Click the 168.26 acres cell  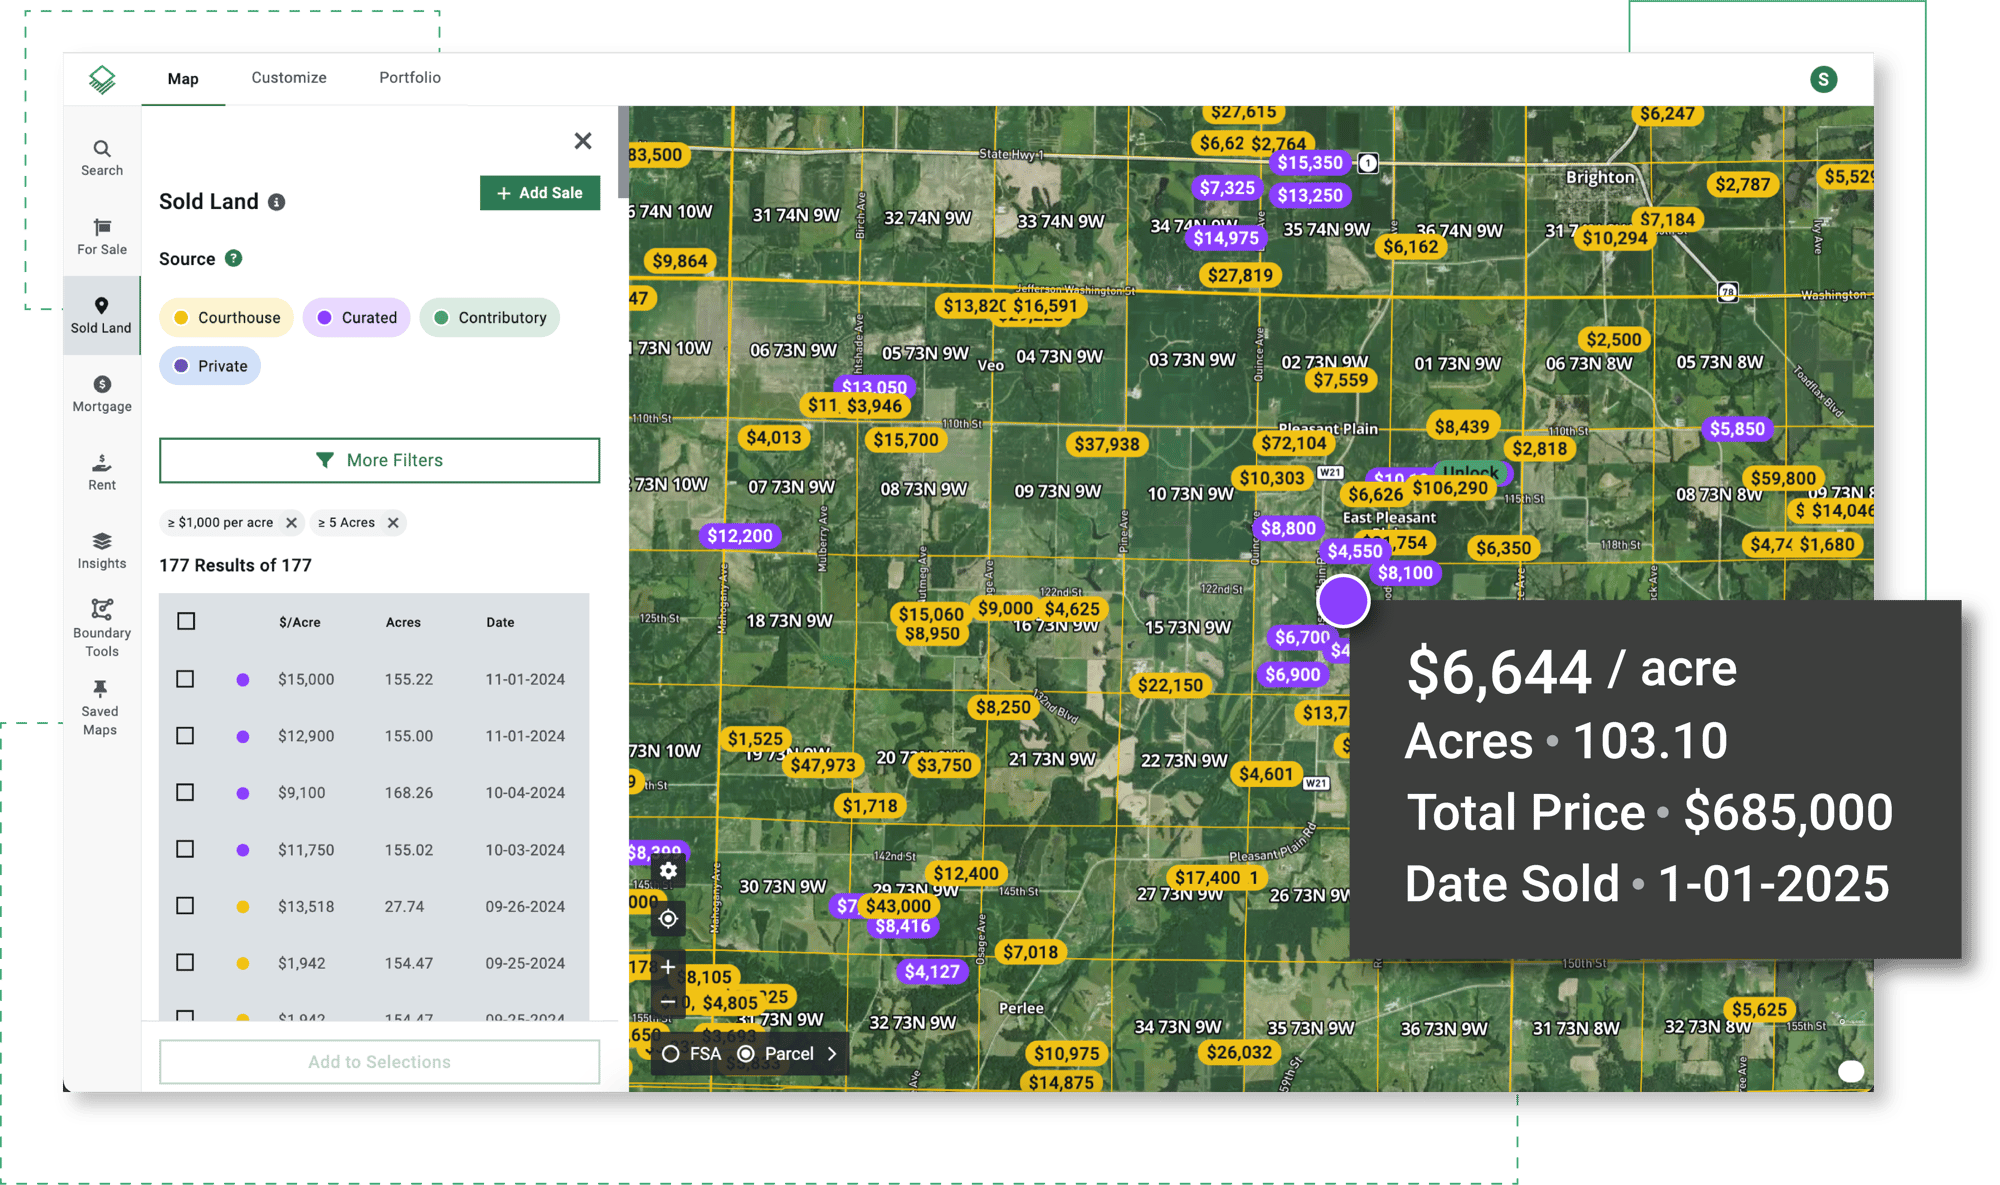coord(409,793)
